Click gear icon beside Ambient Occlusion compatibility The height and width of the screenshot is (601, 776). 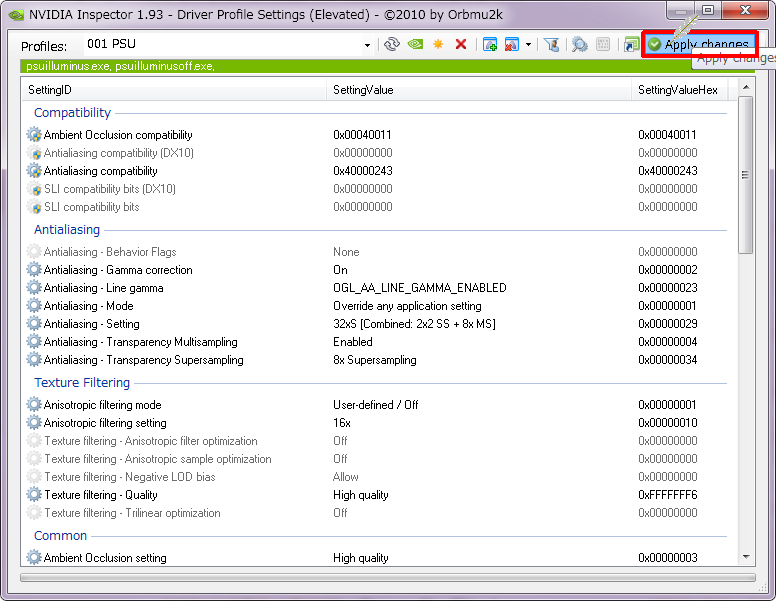(x=34, y=135)
